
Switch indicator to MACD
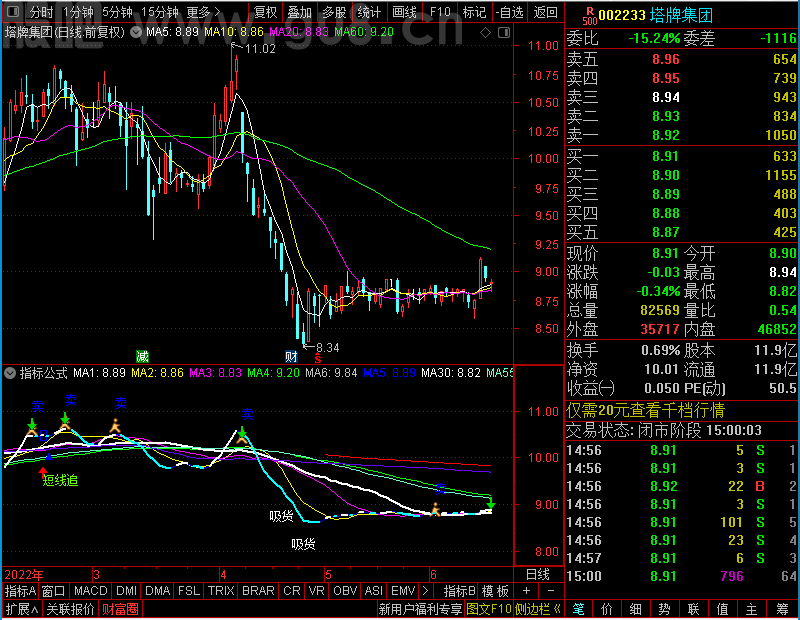coord(90,591)
